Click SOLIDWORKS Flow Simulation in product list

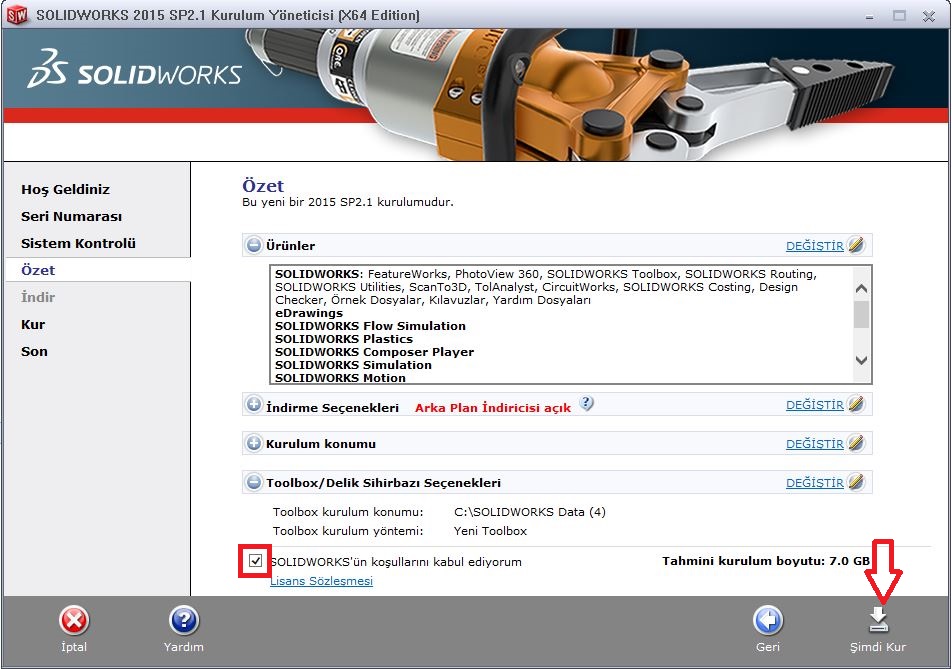coord(370,326)
